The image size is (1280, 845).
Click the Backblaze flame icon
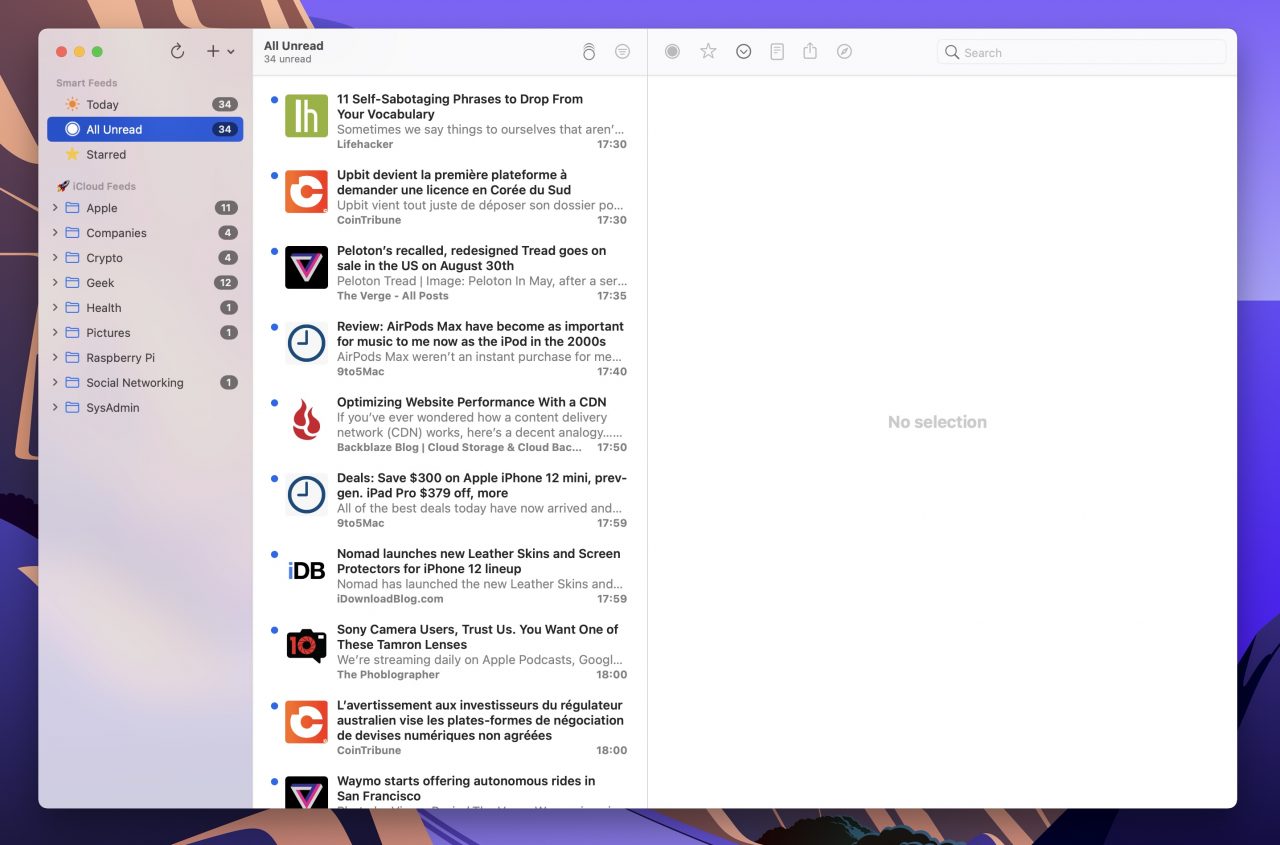point(306,419)
